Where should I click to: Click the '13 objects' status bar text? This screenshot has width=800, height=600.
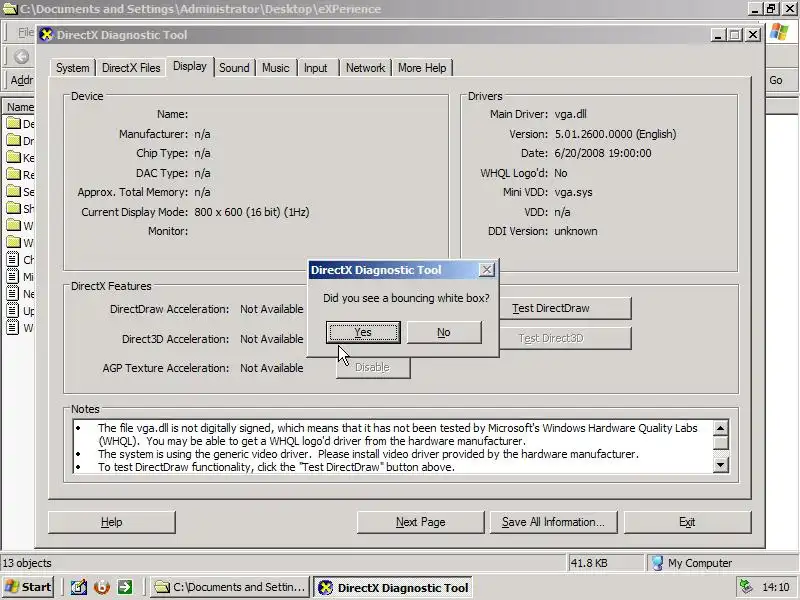[x=27, y=563]
